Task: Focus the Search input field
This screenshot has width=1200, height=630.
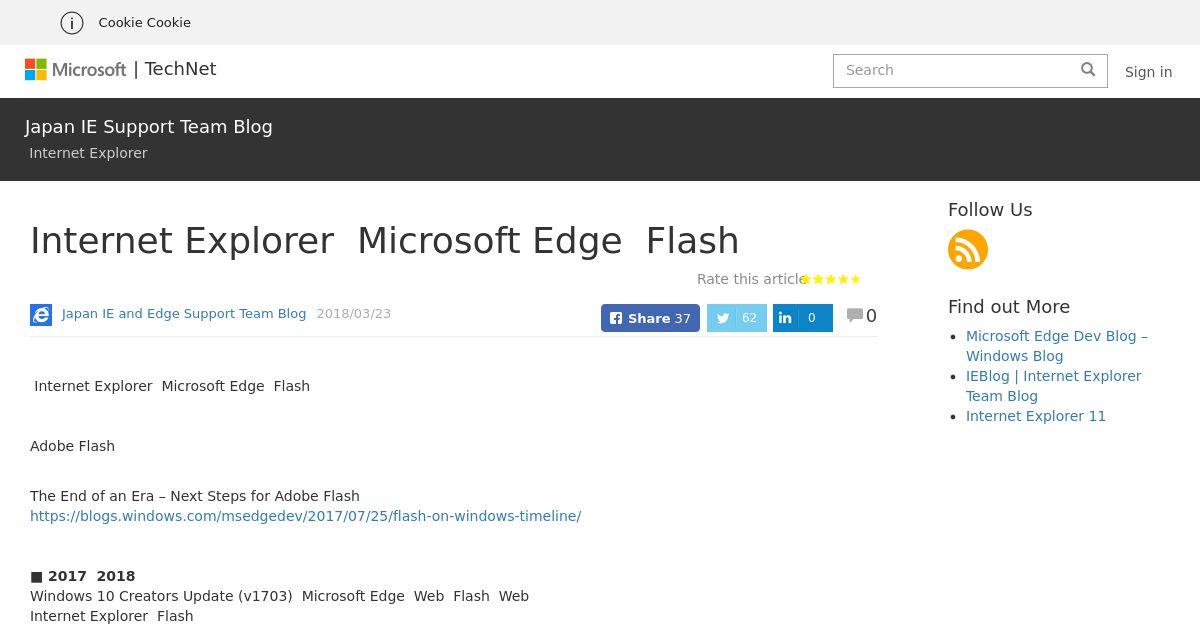Action: point(956,70)
